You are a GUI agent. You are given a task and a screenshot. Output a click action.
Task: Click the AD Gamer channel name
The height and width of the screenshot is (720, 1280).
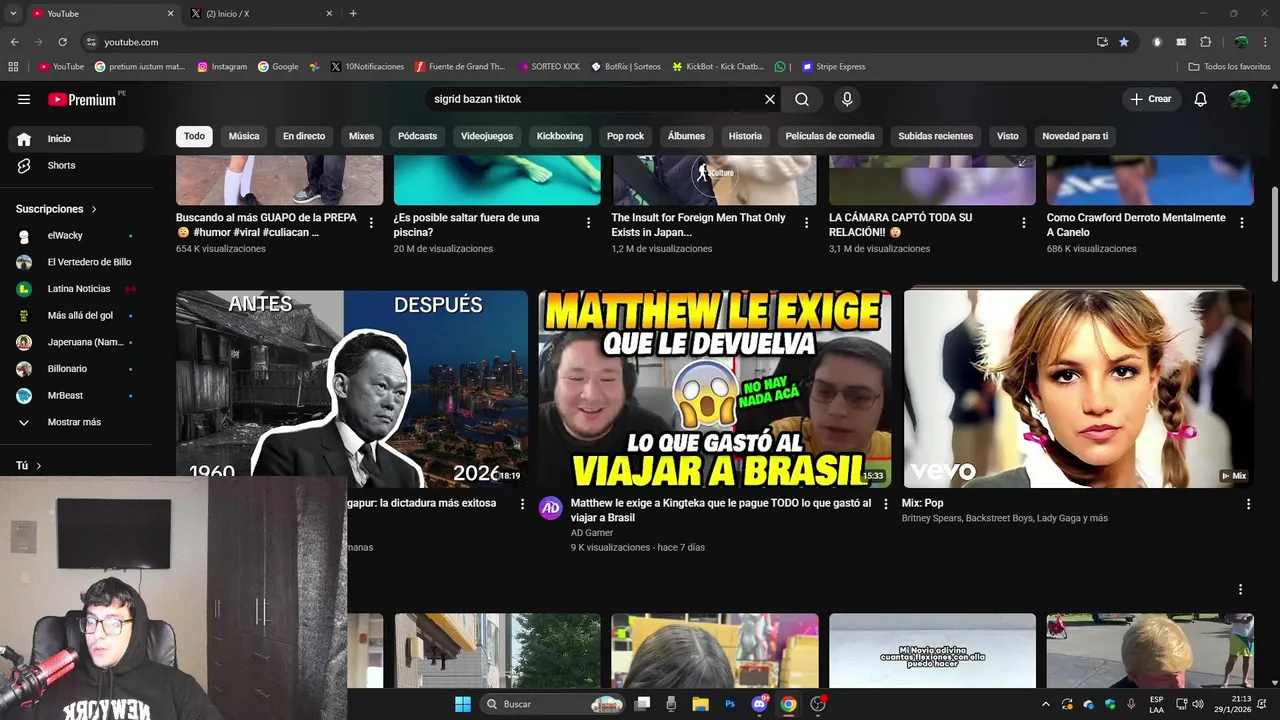tap(592, 533)
